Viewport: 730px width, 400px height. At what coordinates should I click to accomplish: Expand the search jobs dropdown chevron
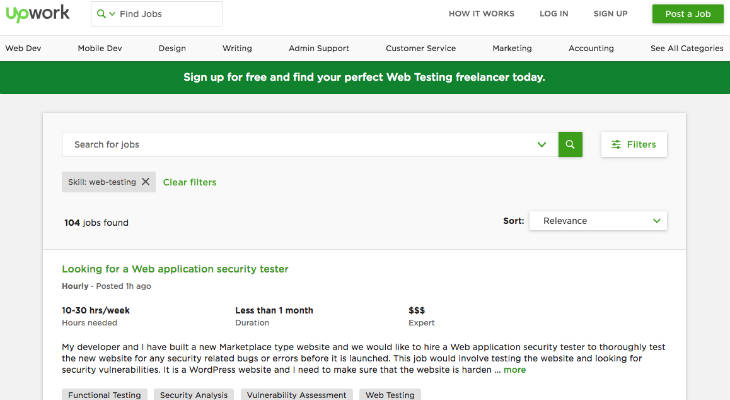click(542, 144)
